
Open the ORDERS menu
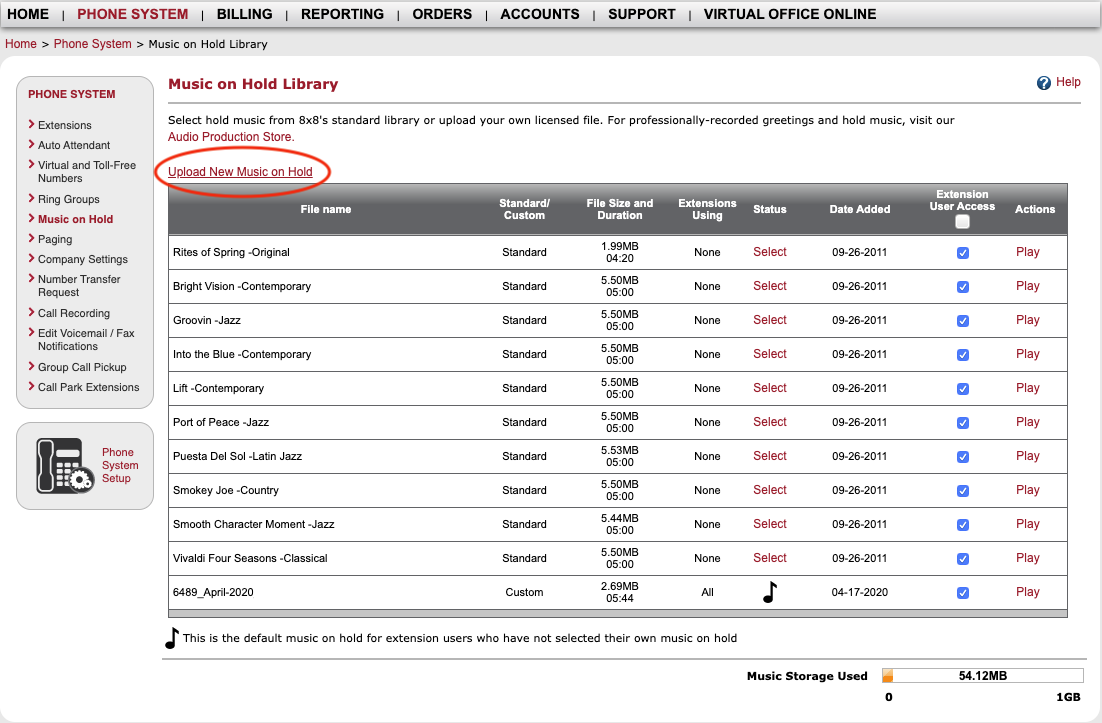[442, 14]
